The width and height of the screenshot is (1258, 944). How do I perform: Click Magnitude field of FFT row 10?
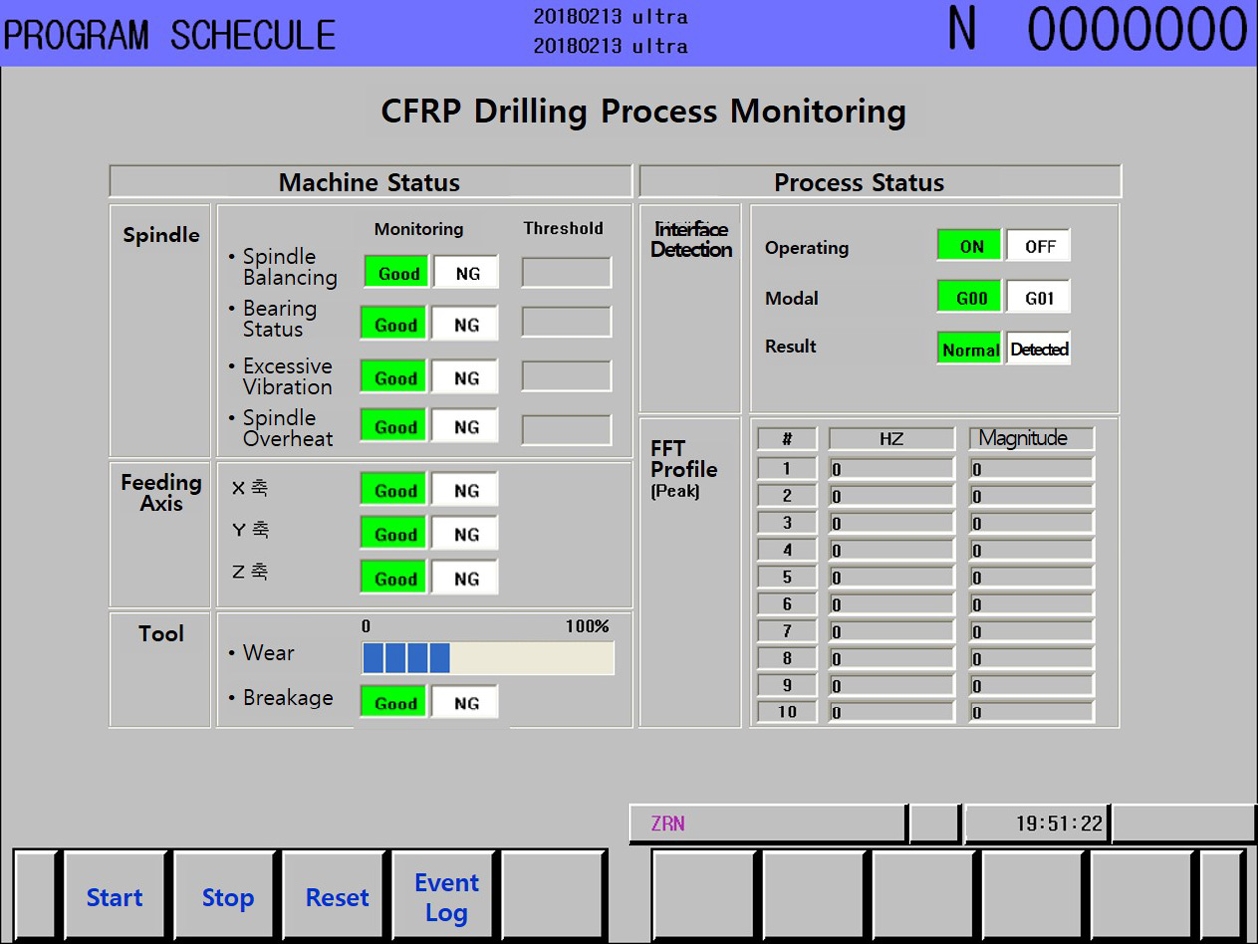[1031, 713]
